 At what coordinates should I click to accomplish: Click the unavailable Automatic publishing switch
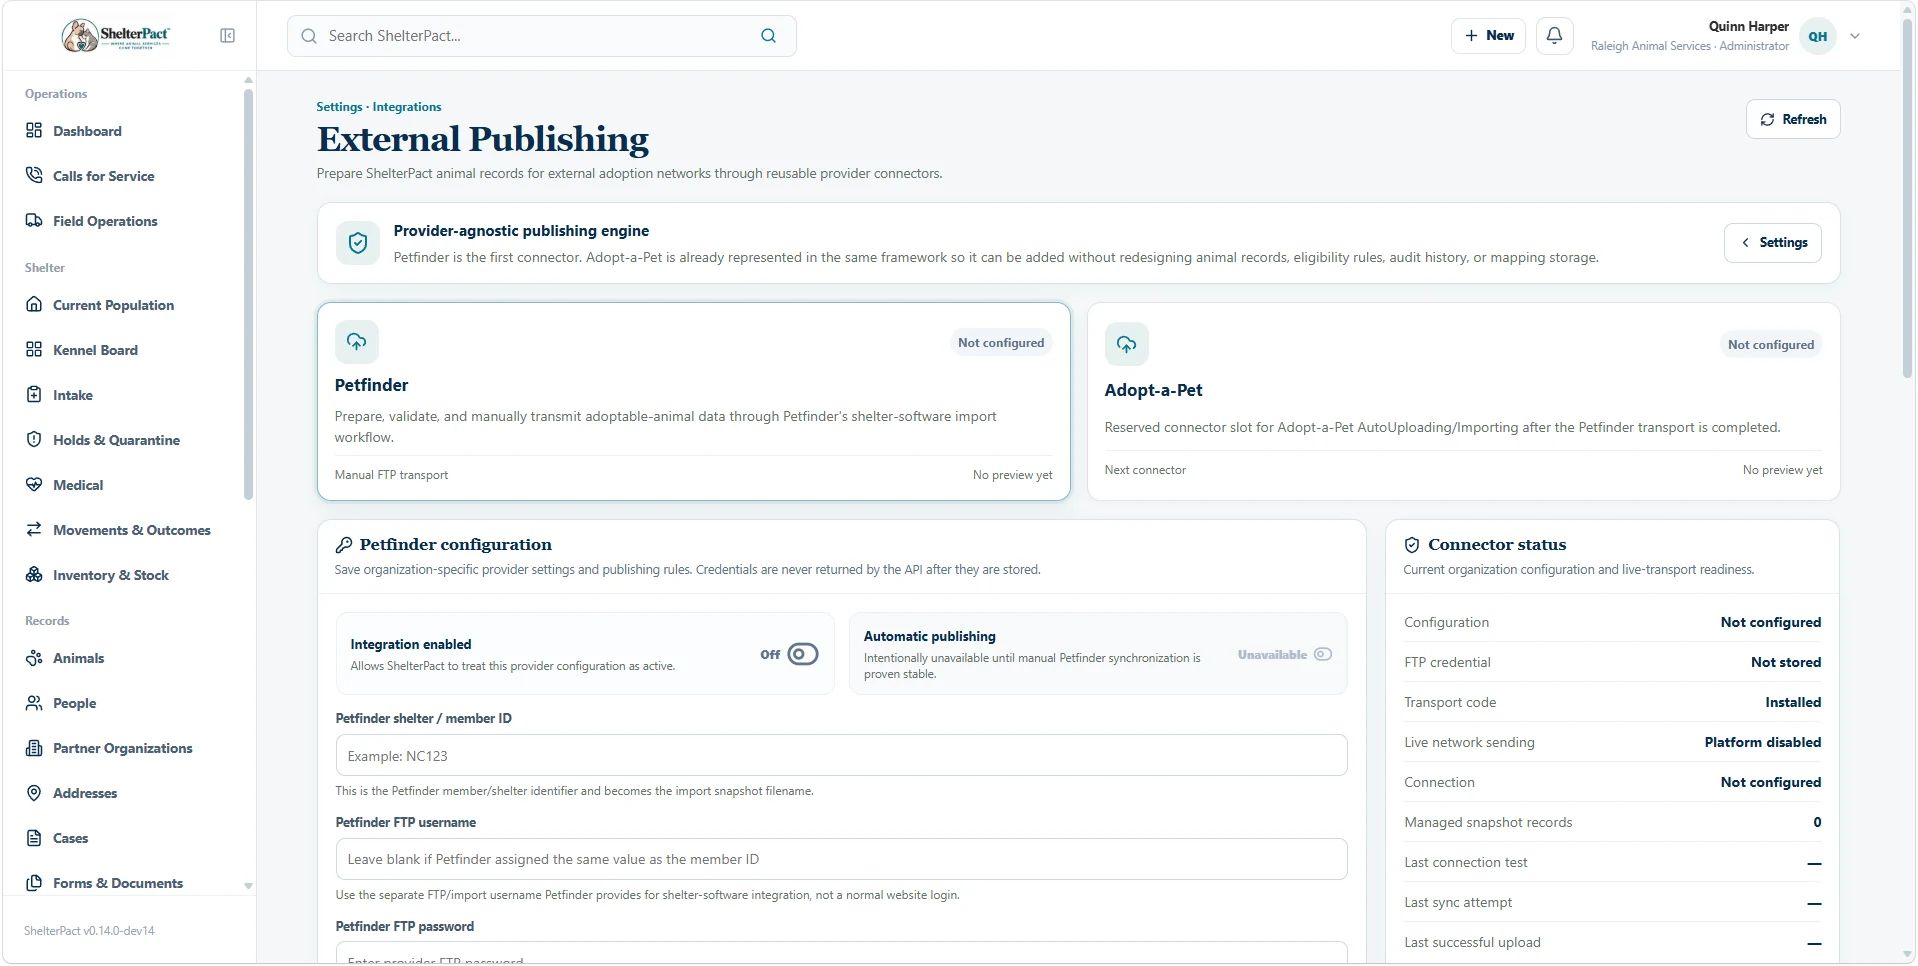[1322, 654]
